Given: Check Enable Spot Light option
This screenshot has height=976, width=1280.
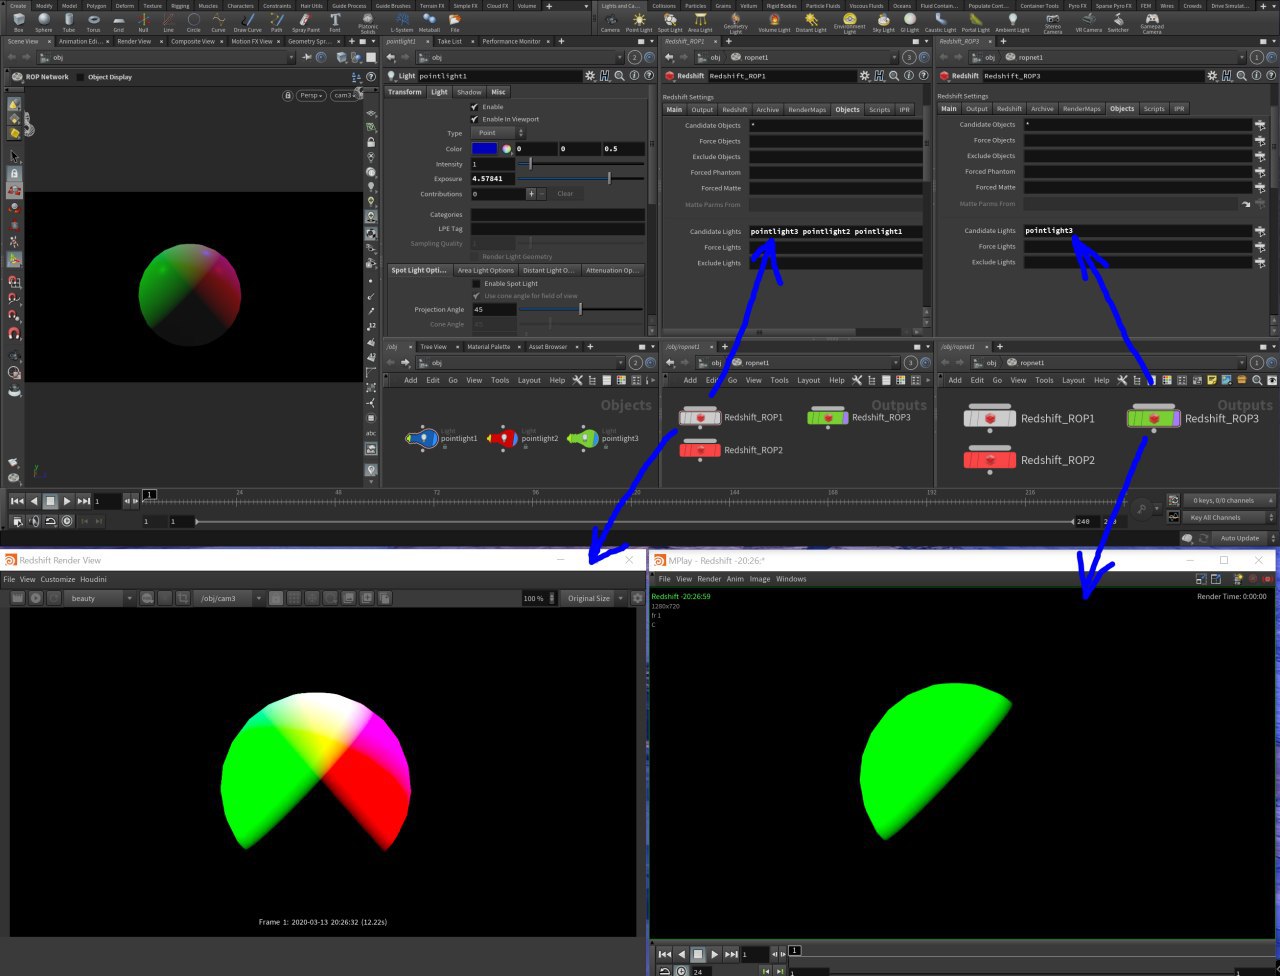Looking at the screenshot, I should tap(476, 284).
